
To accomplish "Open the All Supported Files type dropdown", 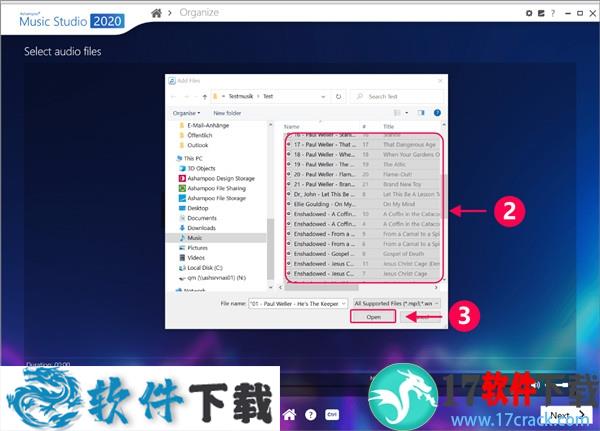I will click(396, 304).
